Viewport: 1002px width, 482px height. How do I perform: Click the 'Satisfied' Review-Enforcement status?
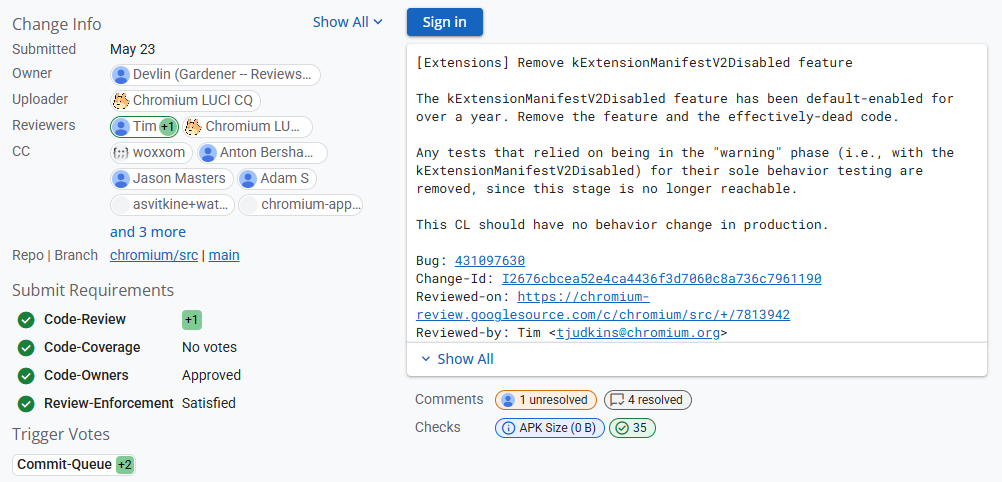tap(209, 403)
